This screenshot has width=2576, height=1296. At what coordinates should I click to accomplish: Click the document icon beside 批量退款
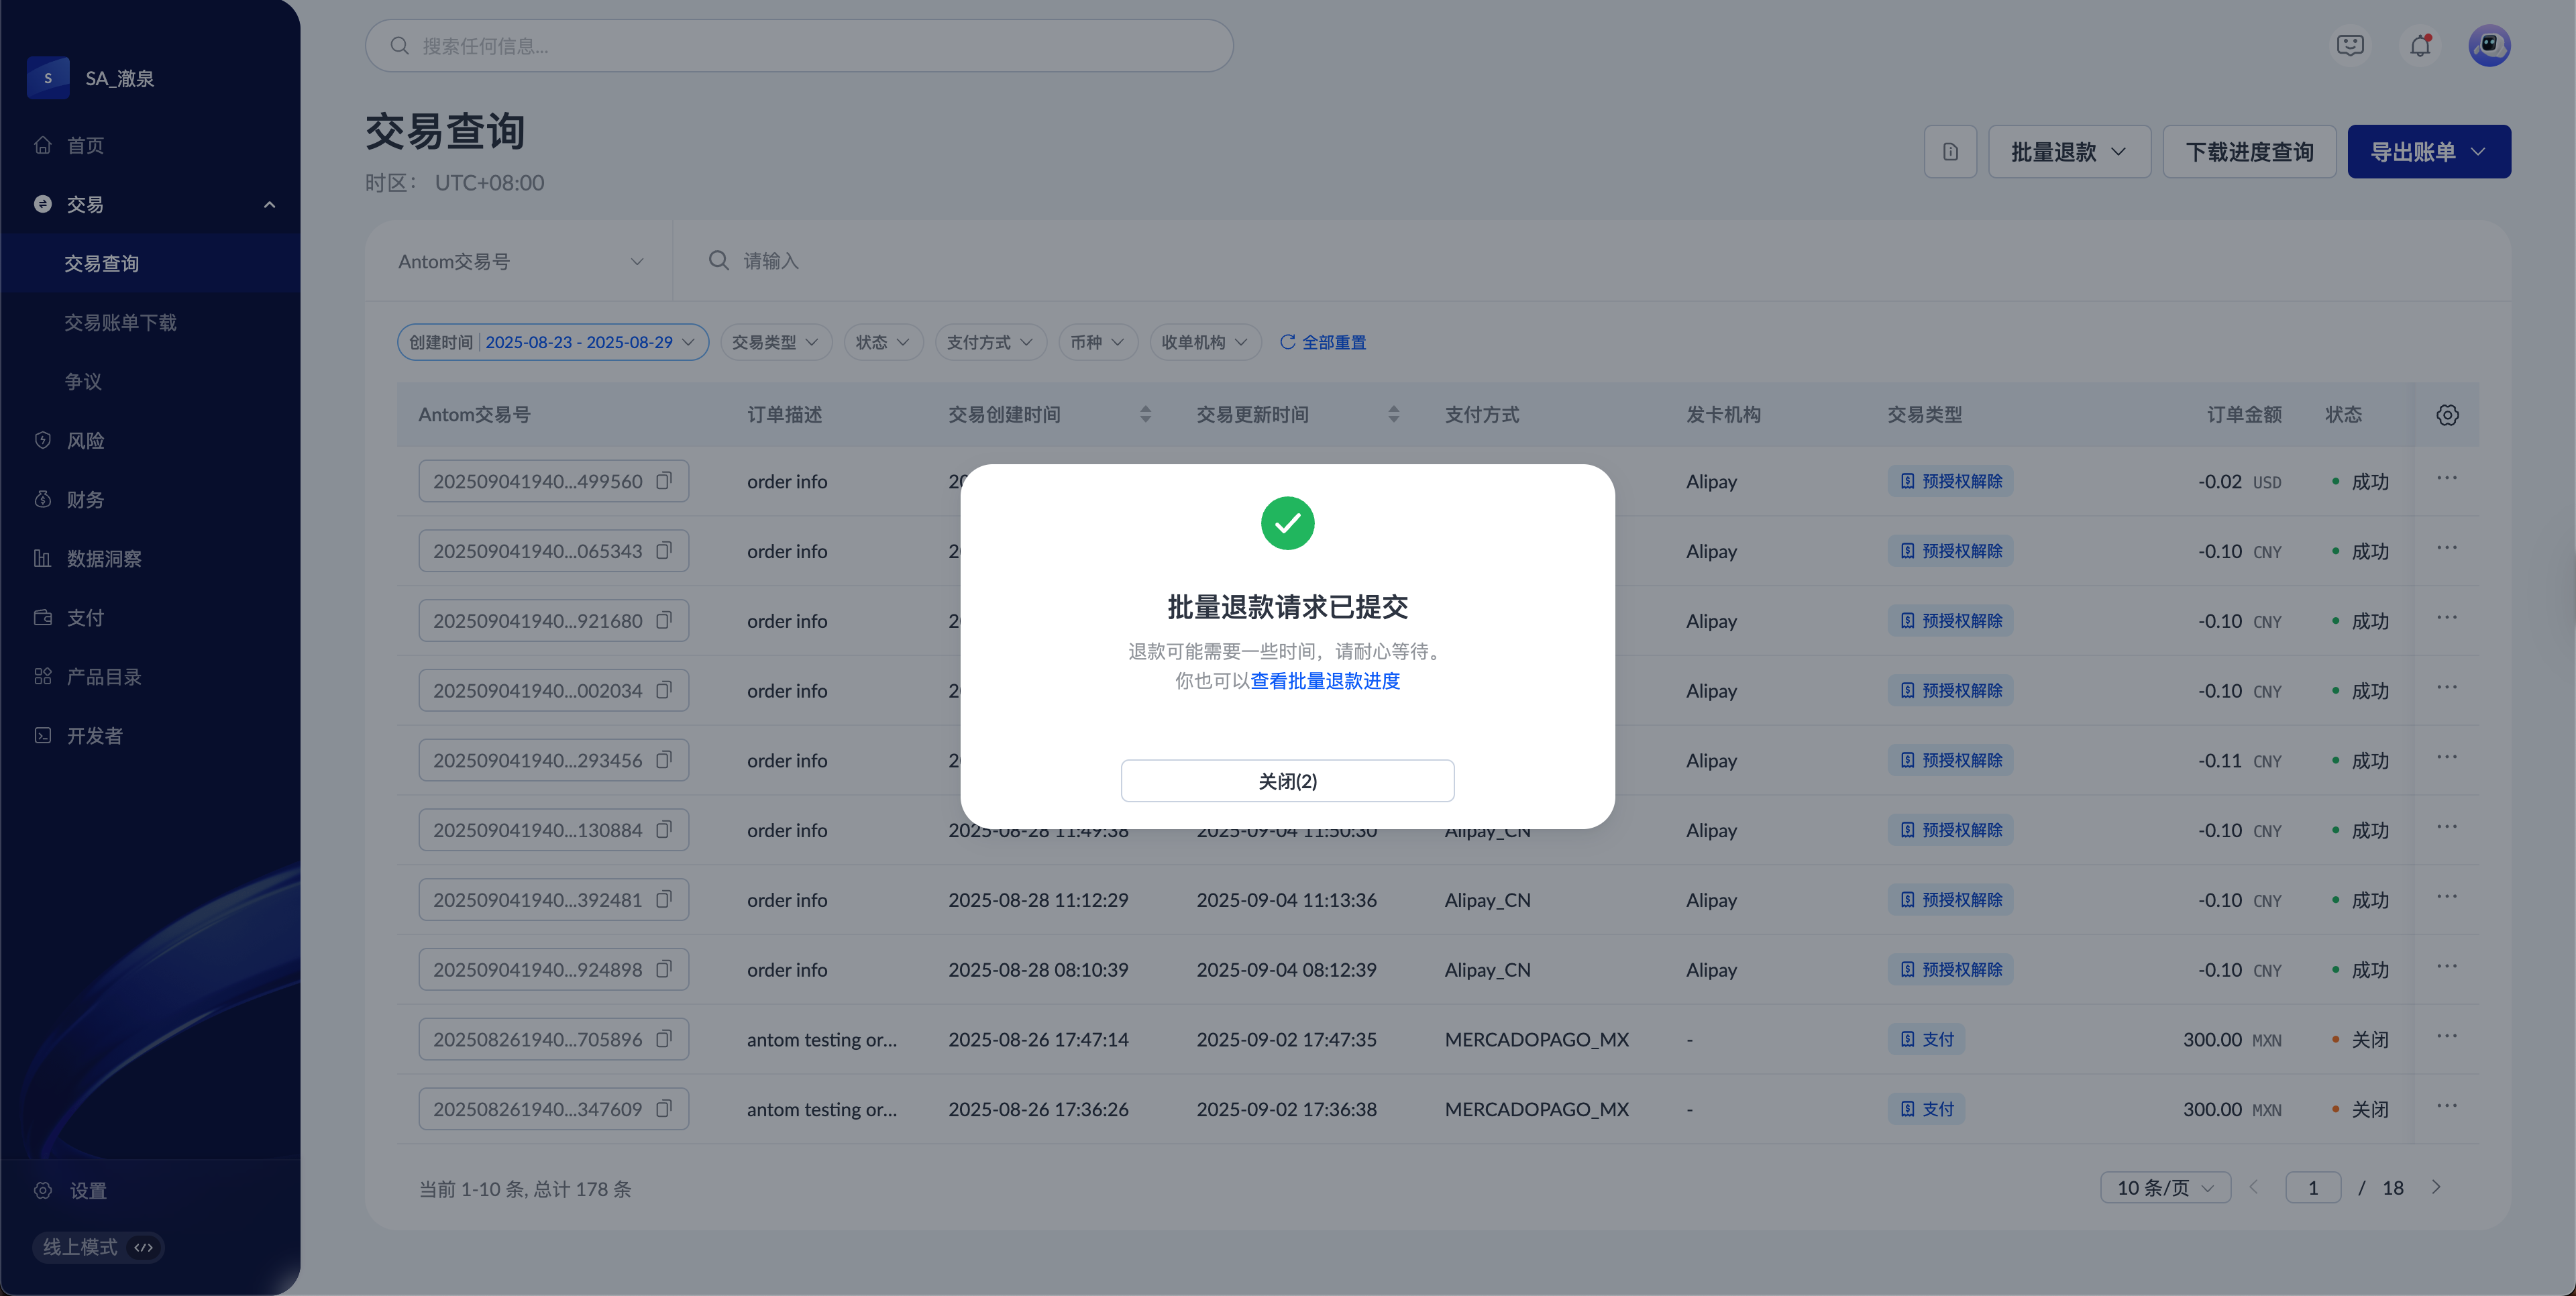[x=1950, y=152]
